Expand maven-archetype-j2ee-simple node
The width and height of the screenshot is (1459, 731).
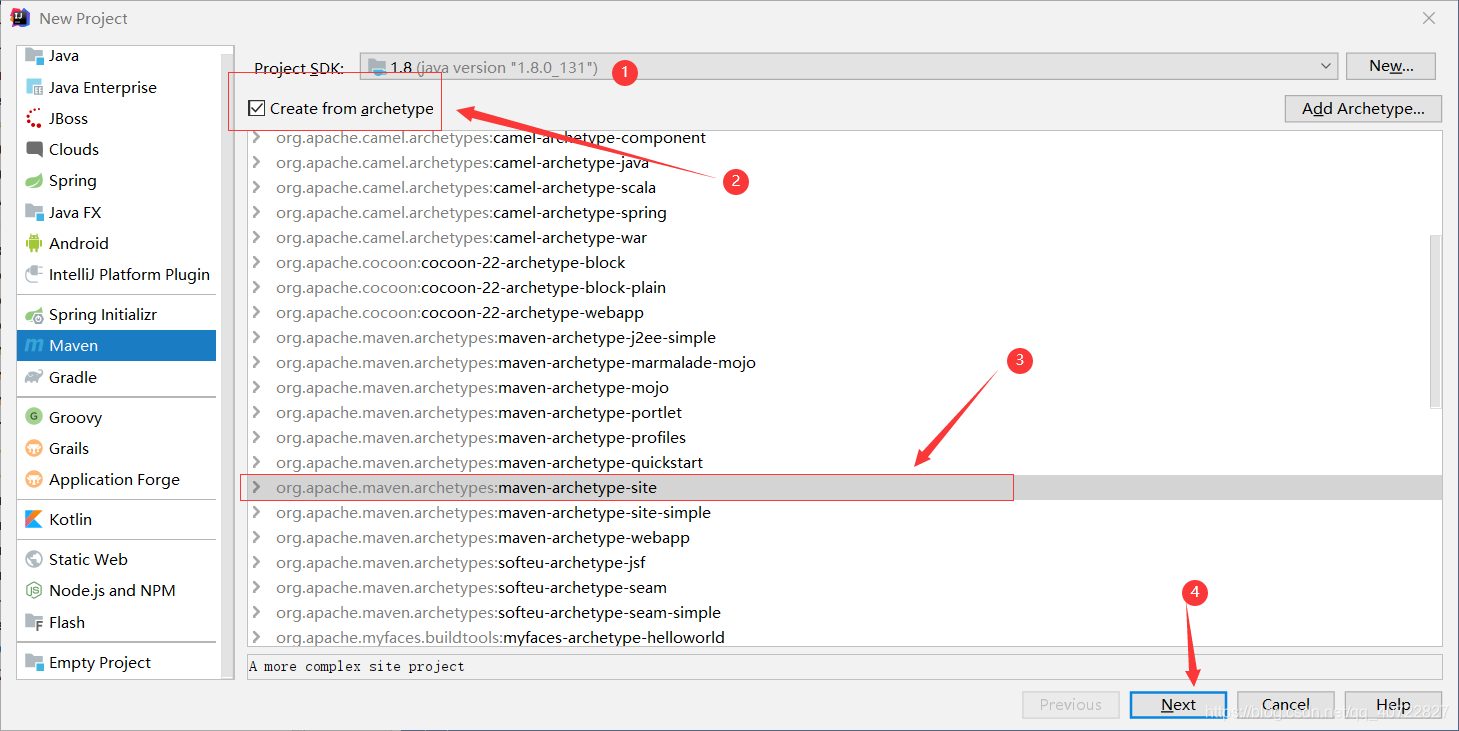click(257, 337)
